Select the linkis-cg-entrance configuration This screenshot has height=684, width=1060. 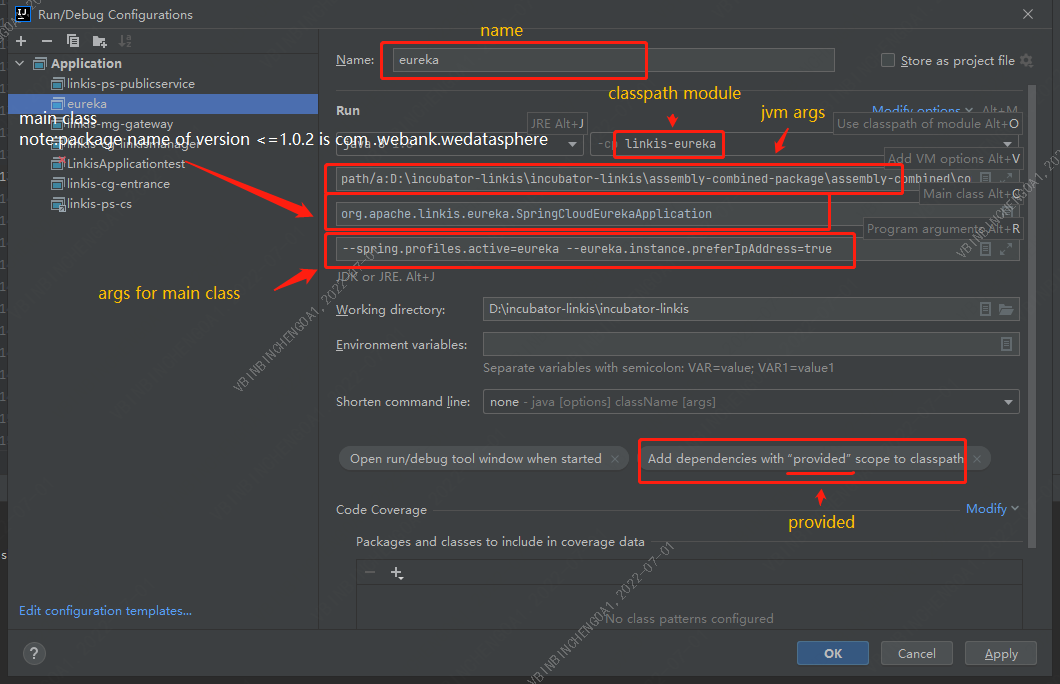(118, 184)
